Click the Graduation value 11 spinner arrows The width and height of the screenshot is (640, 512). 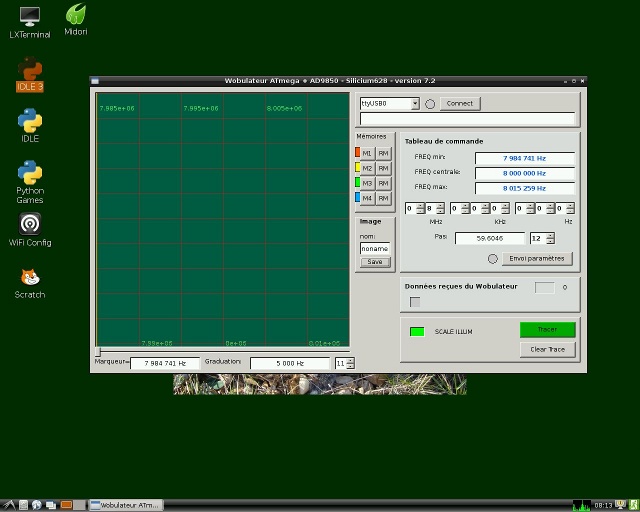pyautogui.click(x=349, y=363)
